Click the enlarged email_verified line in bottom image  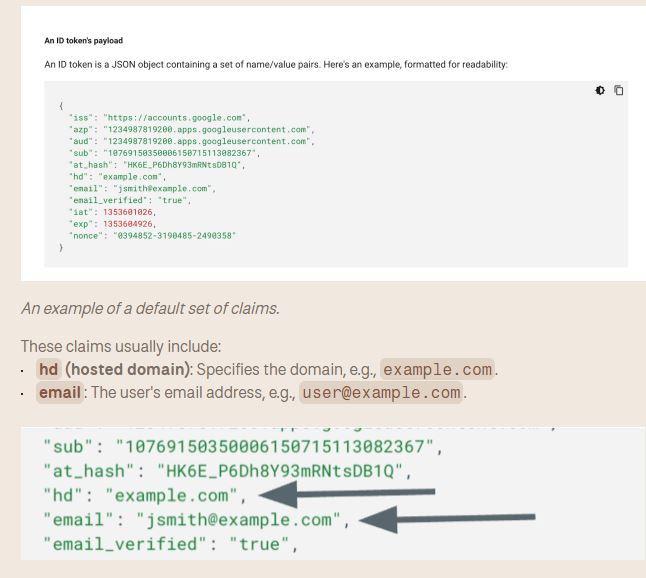coord(171,544)
